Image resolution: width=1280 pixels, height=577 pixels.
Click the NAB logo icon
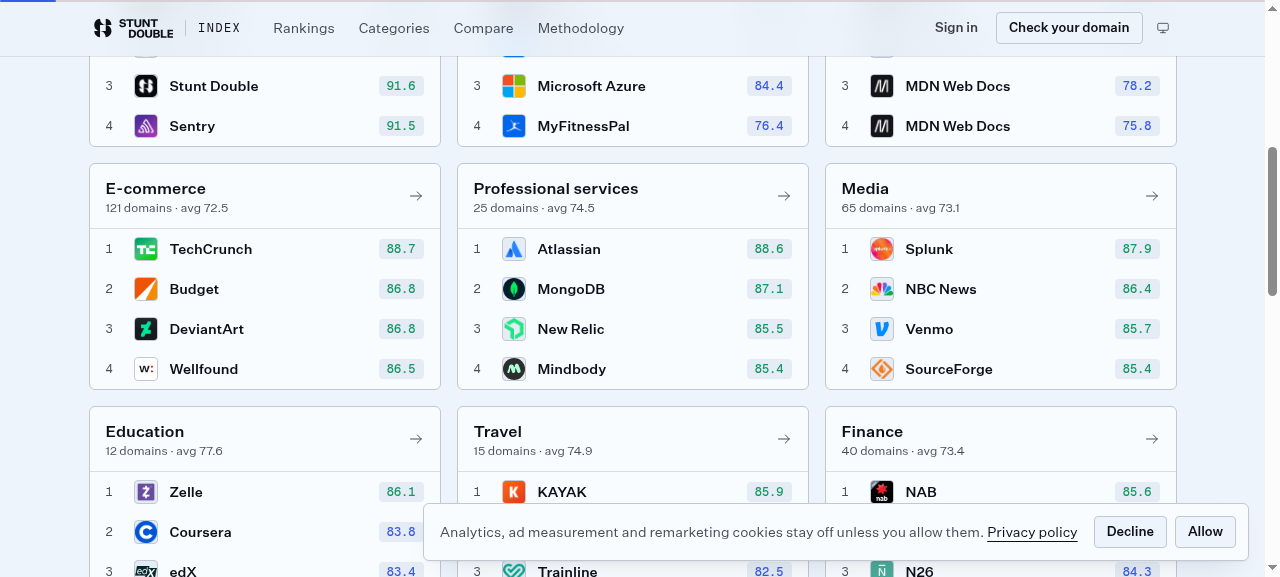pos(882,492)
